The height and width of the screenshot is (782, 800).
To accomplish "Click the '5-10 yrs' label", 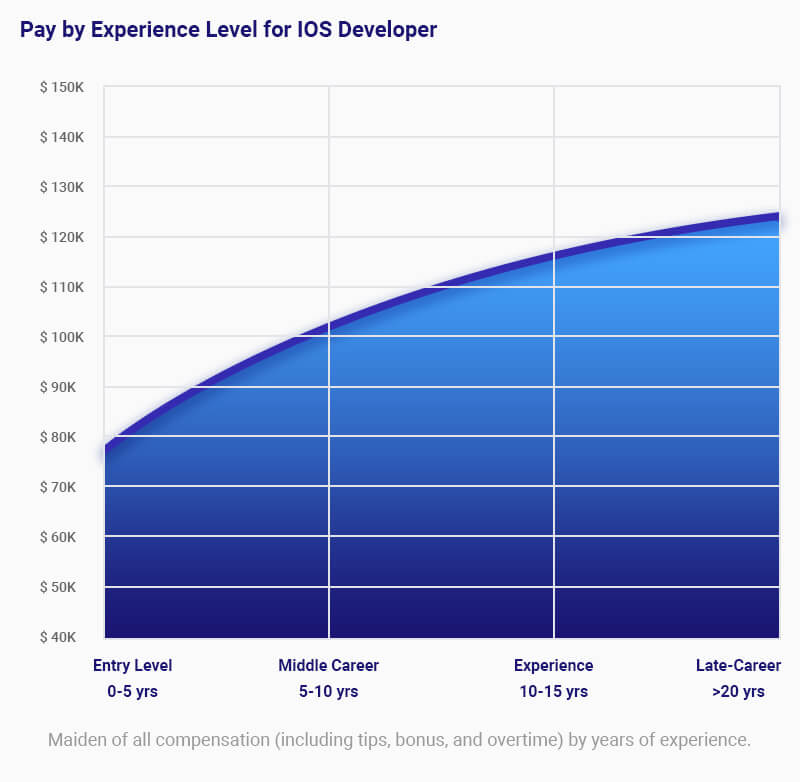I will click(x=328, y=691).
